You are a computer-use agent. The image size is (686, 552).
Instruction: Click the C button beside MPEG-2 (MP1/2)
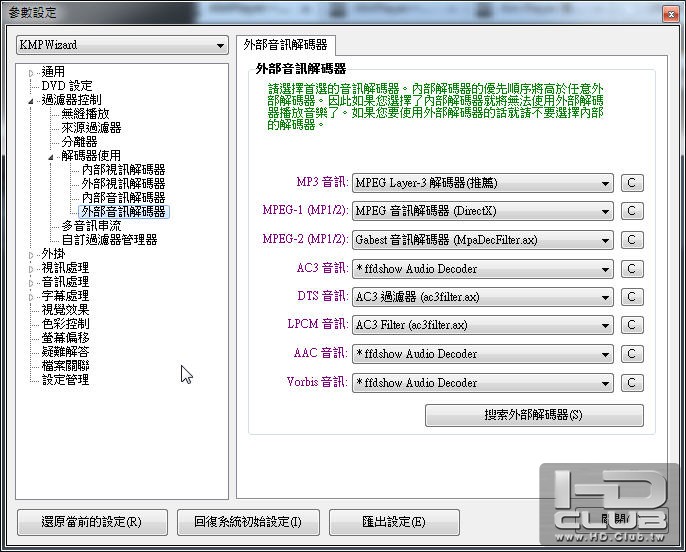pos(632,240)
